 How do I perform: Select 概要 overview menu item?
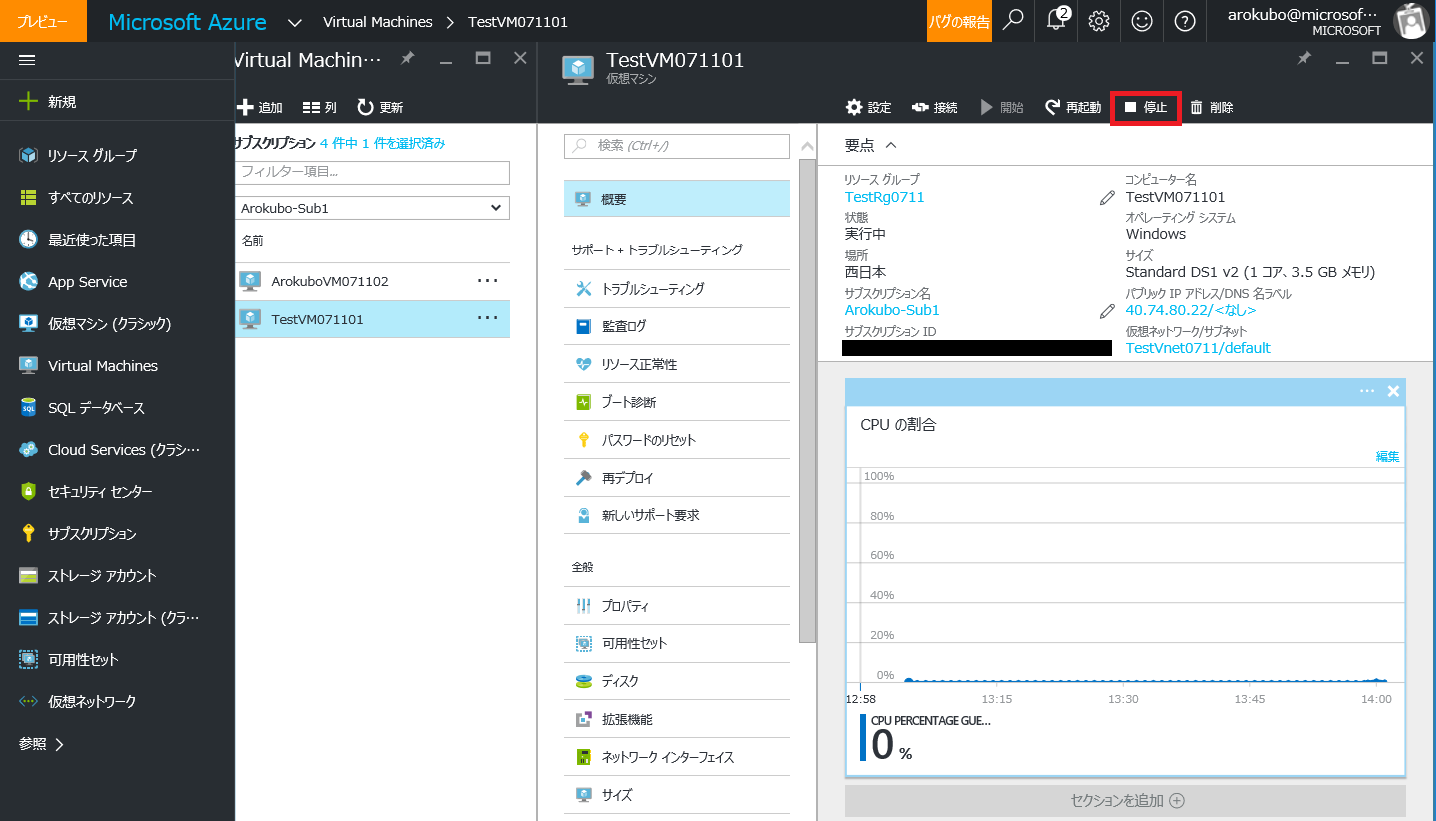coord(677,199)
